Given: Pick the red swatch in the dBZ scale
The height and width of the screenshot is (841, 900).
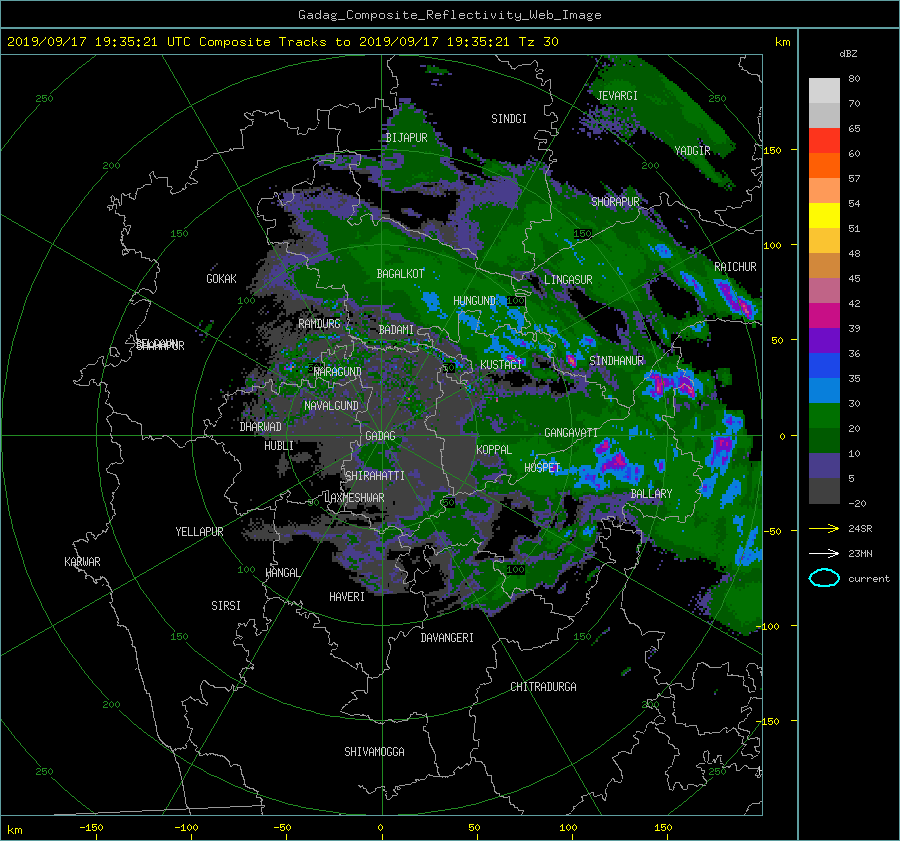Looking at the screenshot, I should point(824,140).
